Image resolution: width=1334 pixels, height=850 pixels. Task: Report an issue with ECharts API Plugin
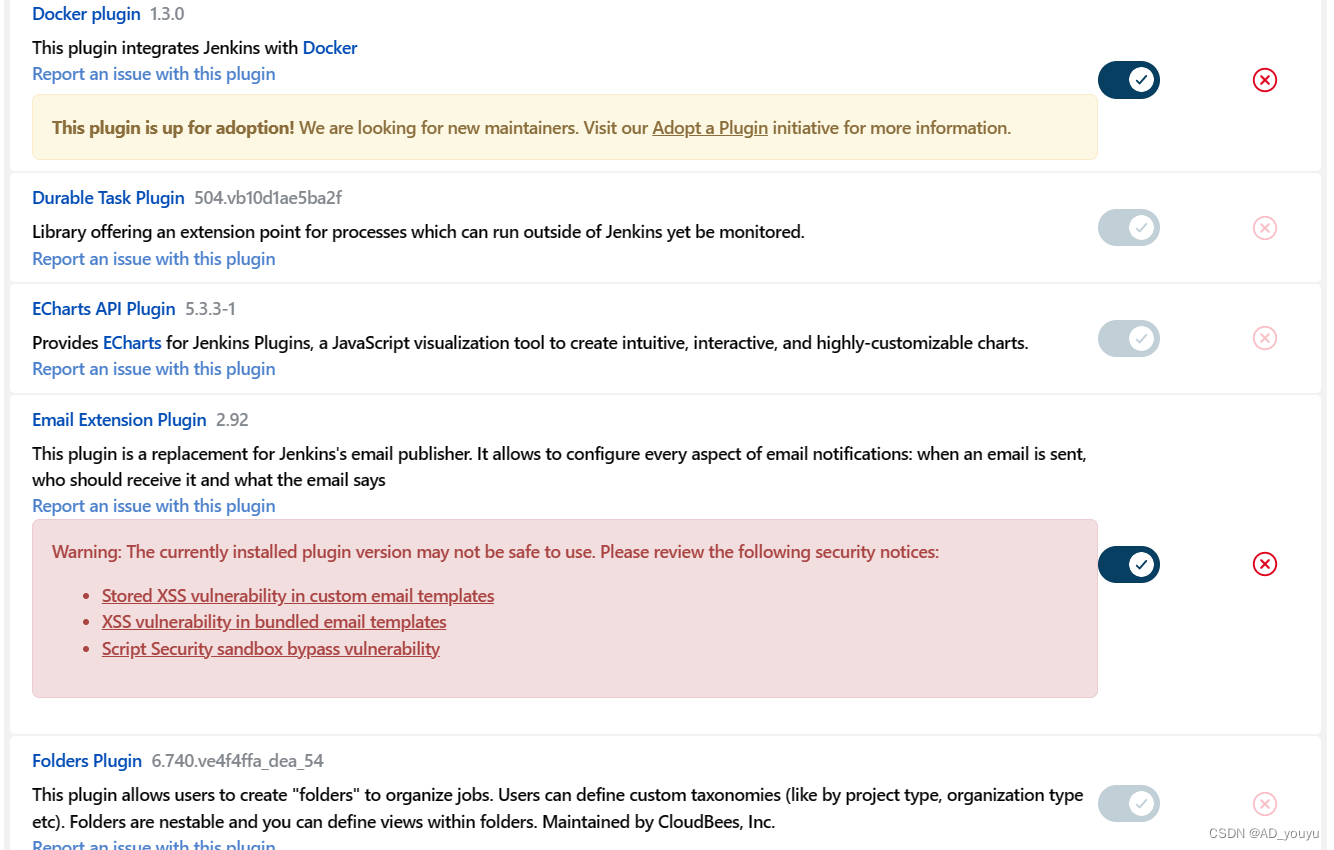pyautogui.click(x=154, y=369)
